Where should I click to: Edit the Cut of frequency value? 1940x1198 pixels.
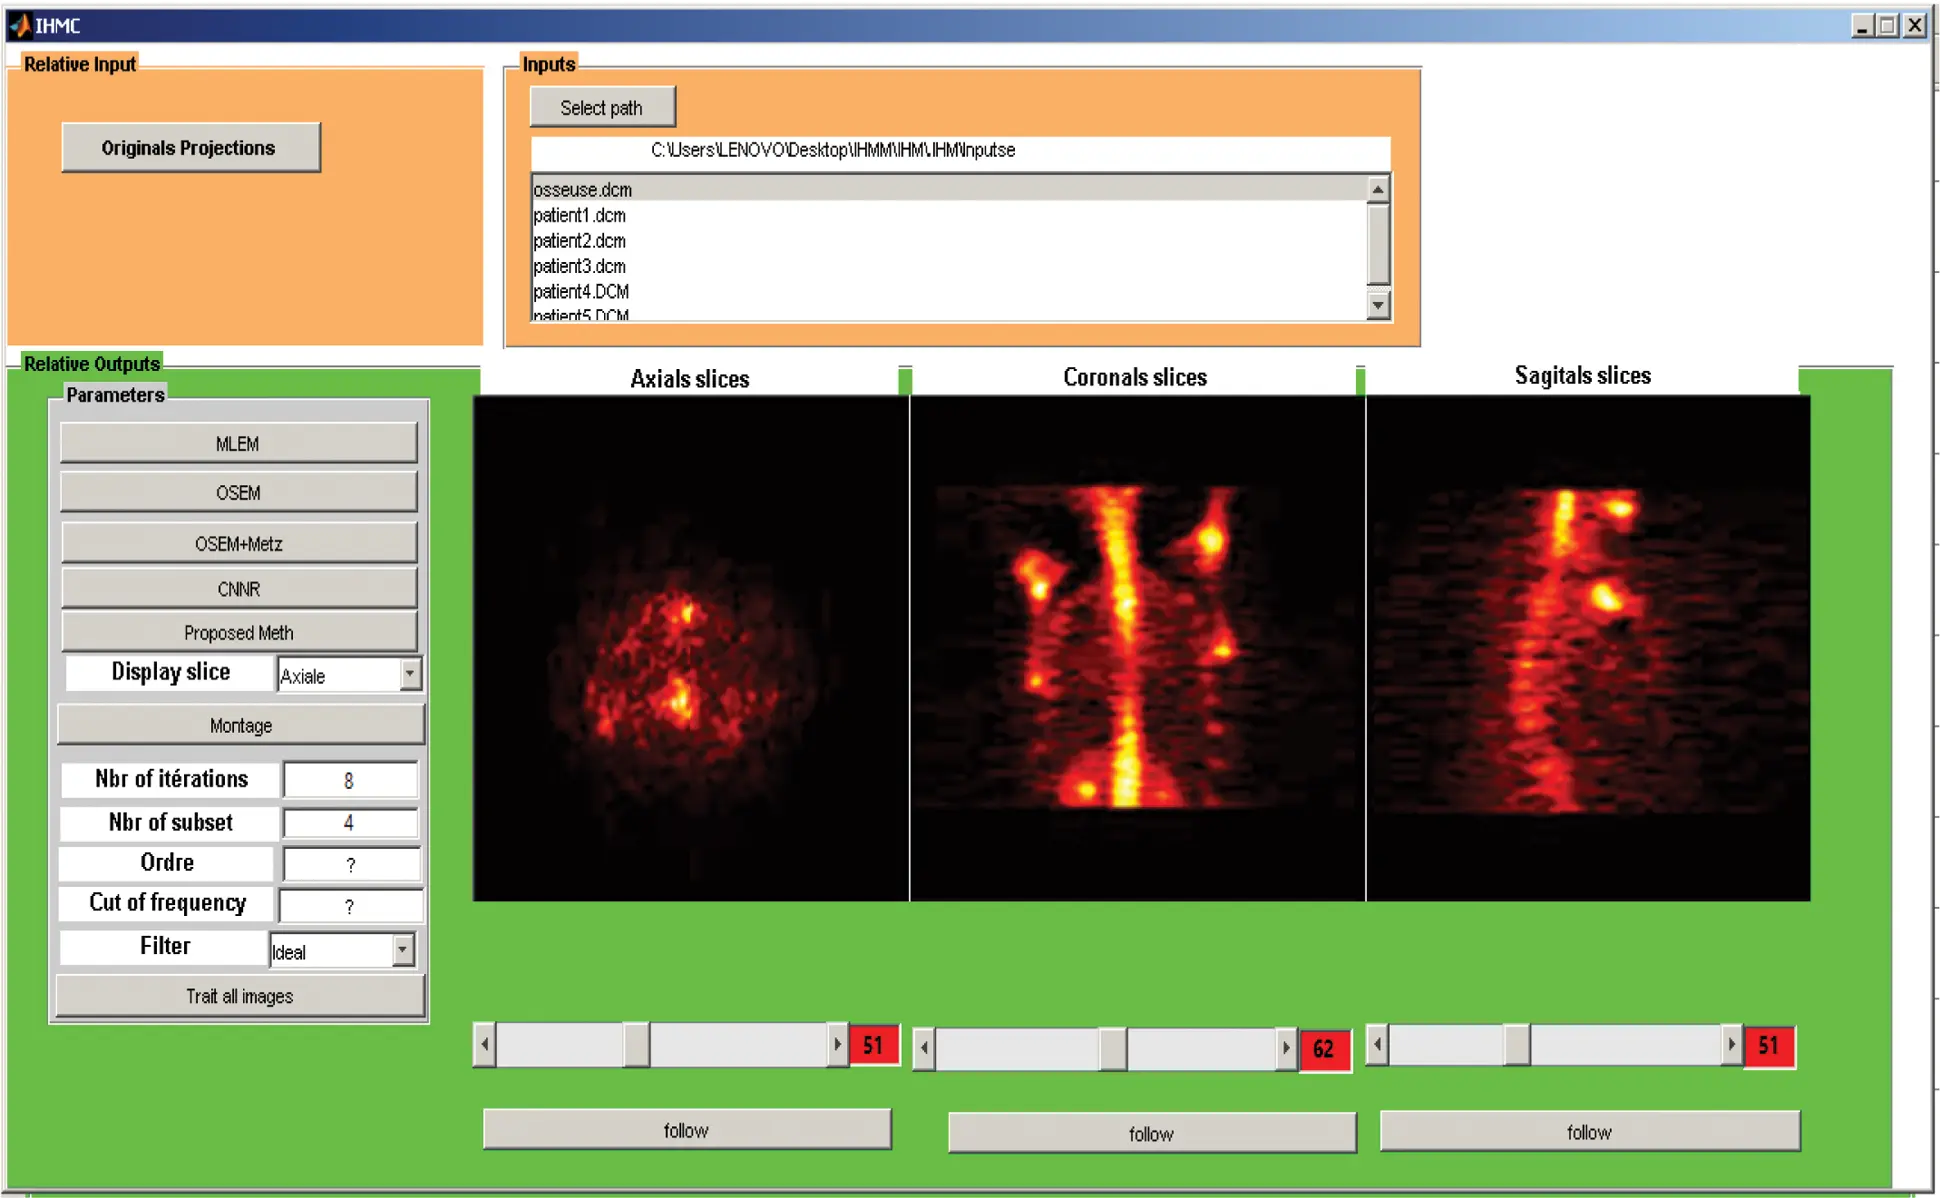coord(350,903)
